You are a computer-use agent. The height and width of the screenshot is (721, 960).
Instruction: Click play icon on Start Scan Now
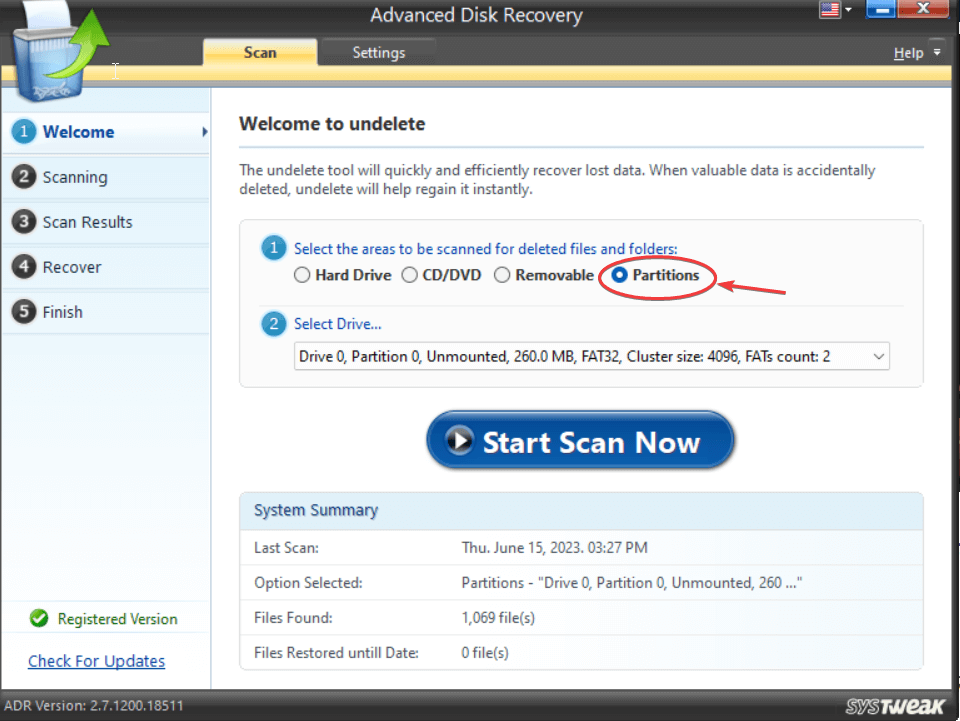[459, 440]
